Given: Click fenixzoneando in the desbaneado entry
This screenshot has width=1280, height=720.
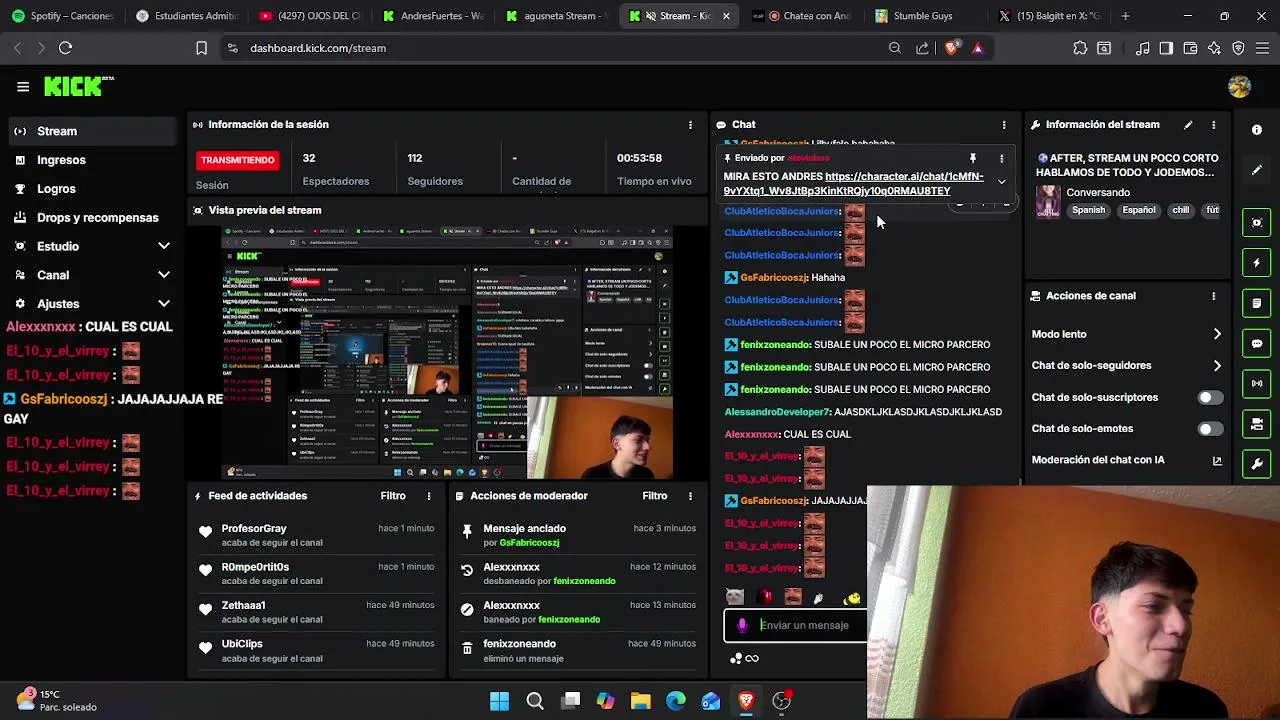Looking at the screenshot, I should 584,581.
